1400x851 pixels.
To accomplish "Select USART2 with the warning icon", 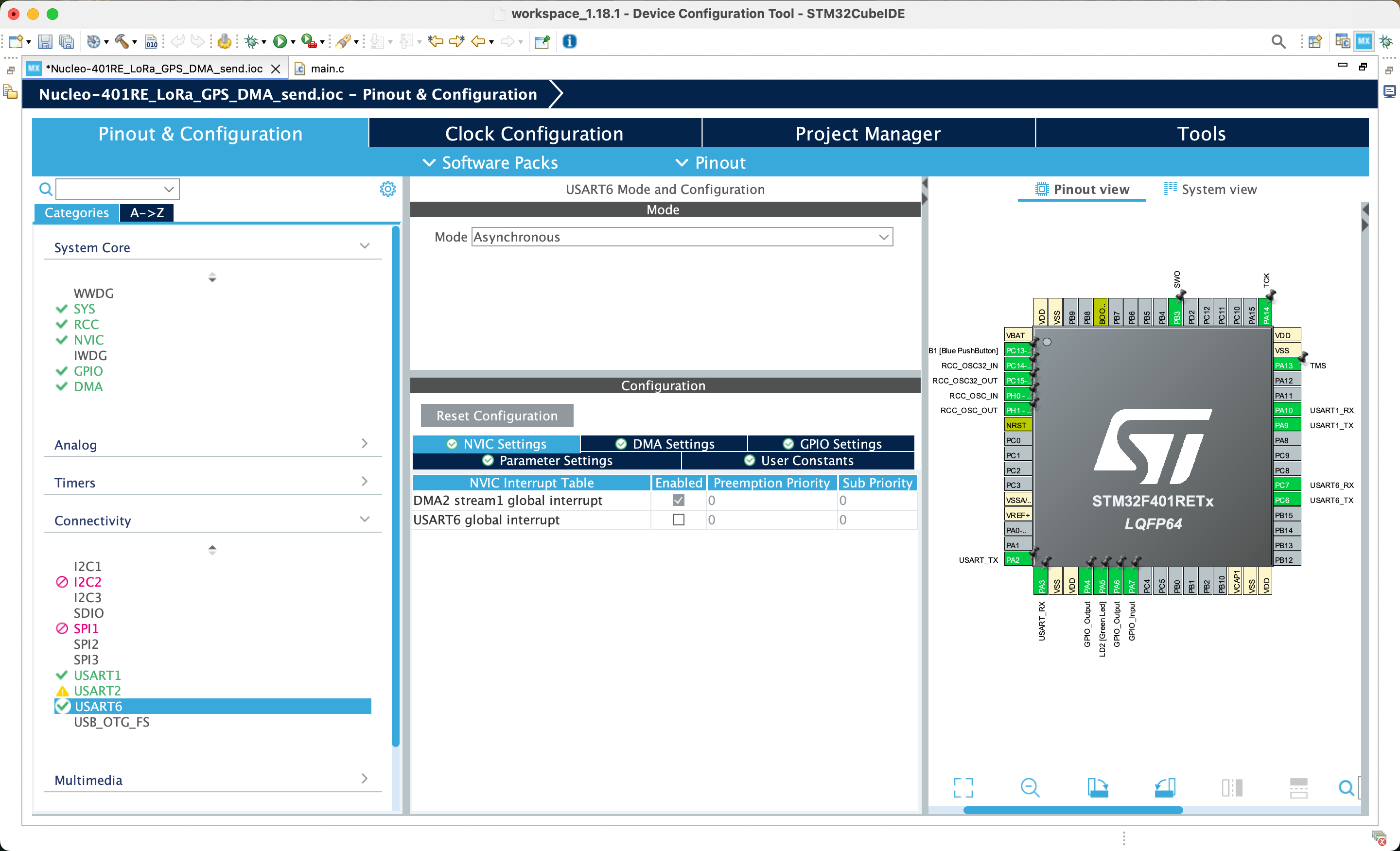I will click(x=97, y=691).
